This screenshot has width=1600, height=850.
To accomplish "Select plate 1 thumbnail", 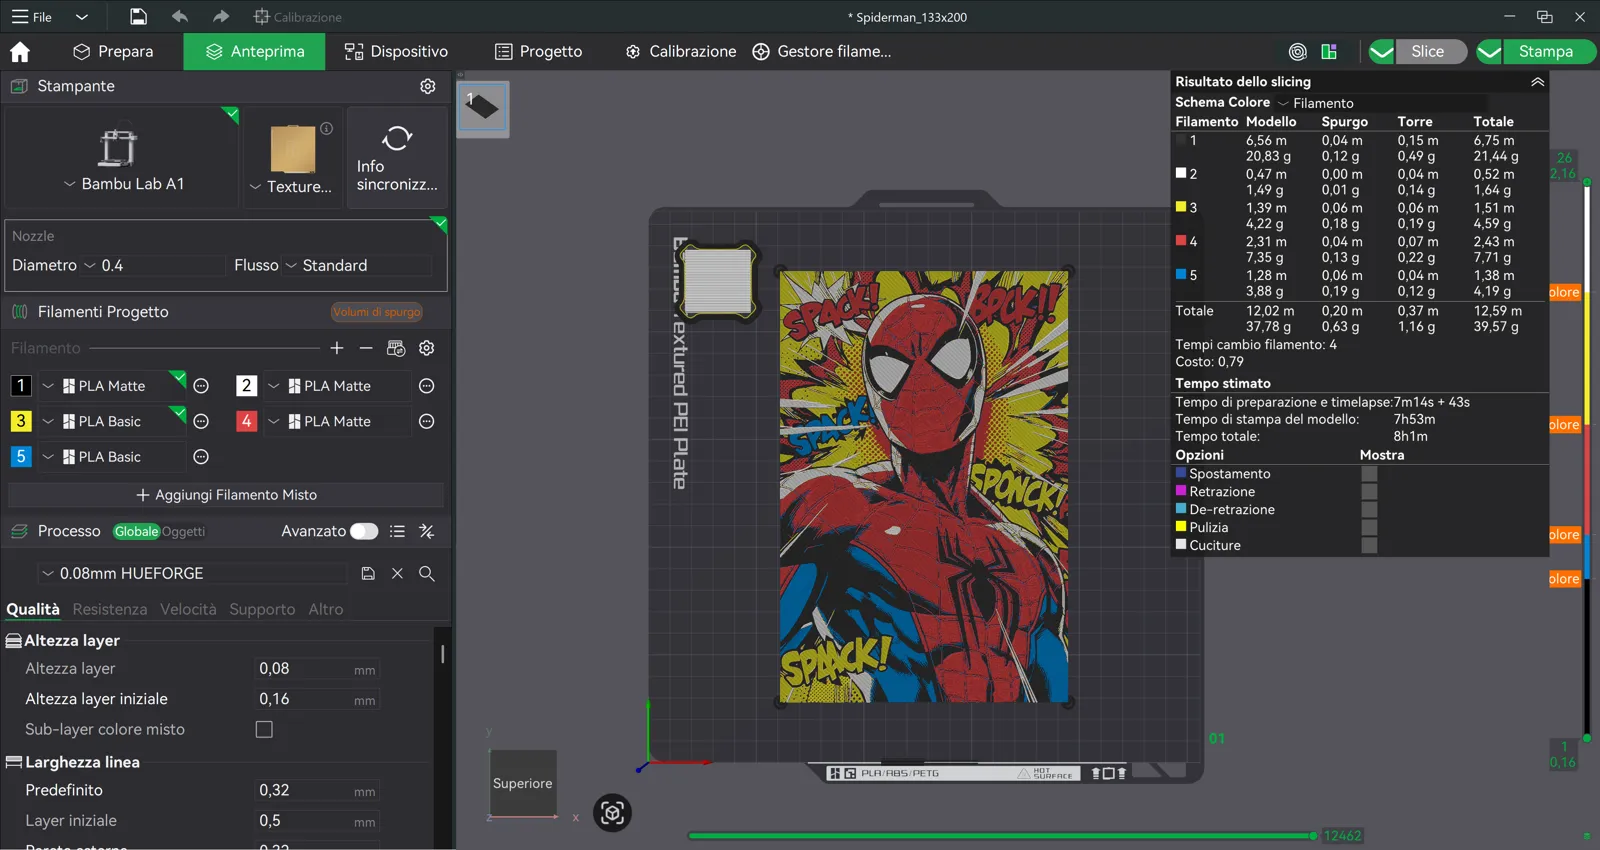I will [x=483, y=107].
